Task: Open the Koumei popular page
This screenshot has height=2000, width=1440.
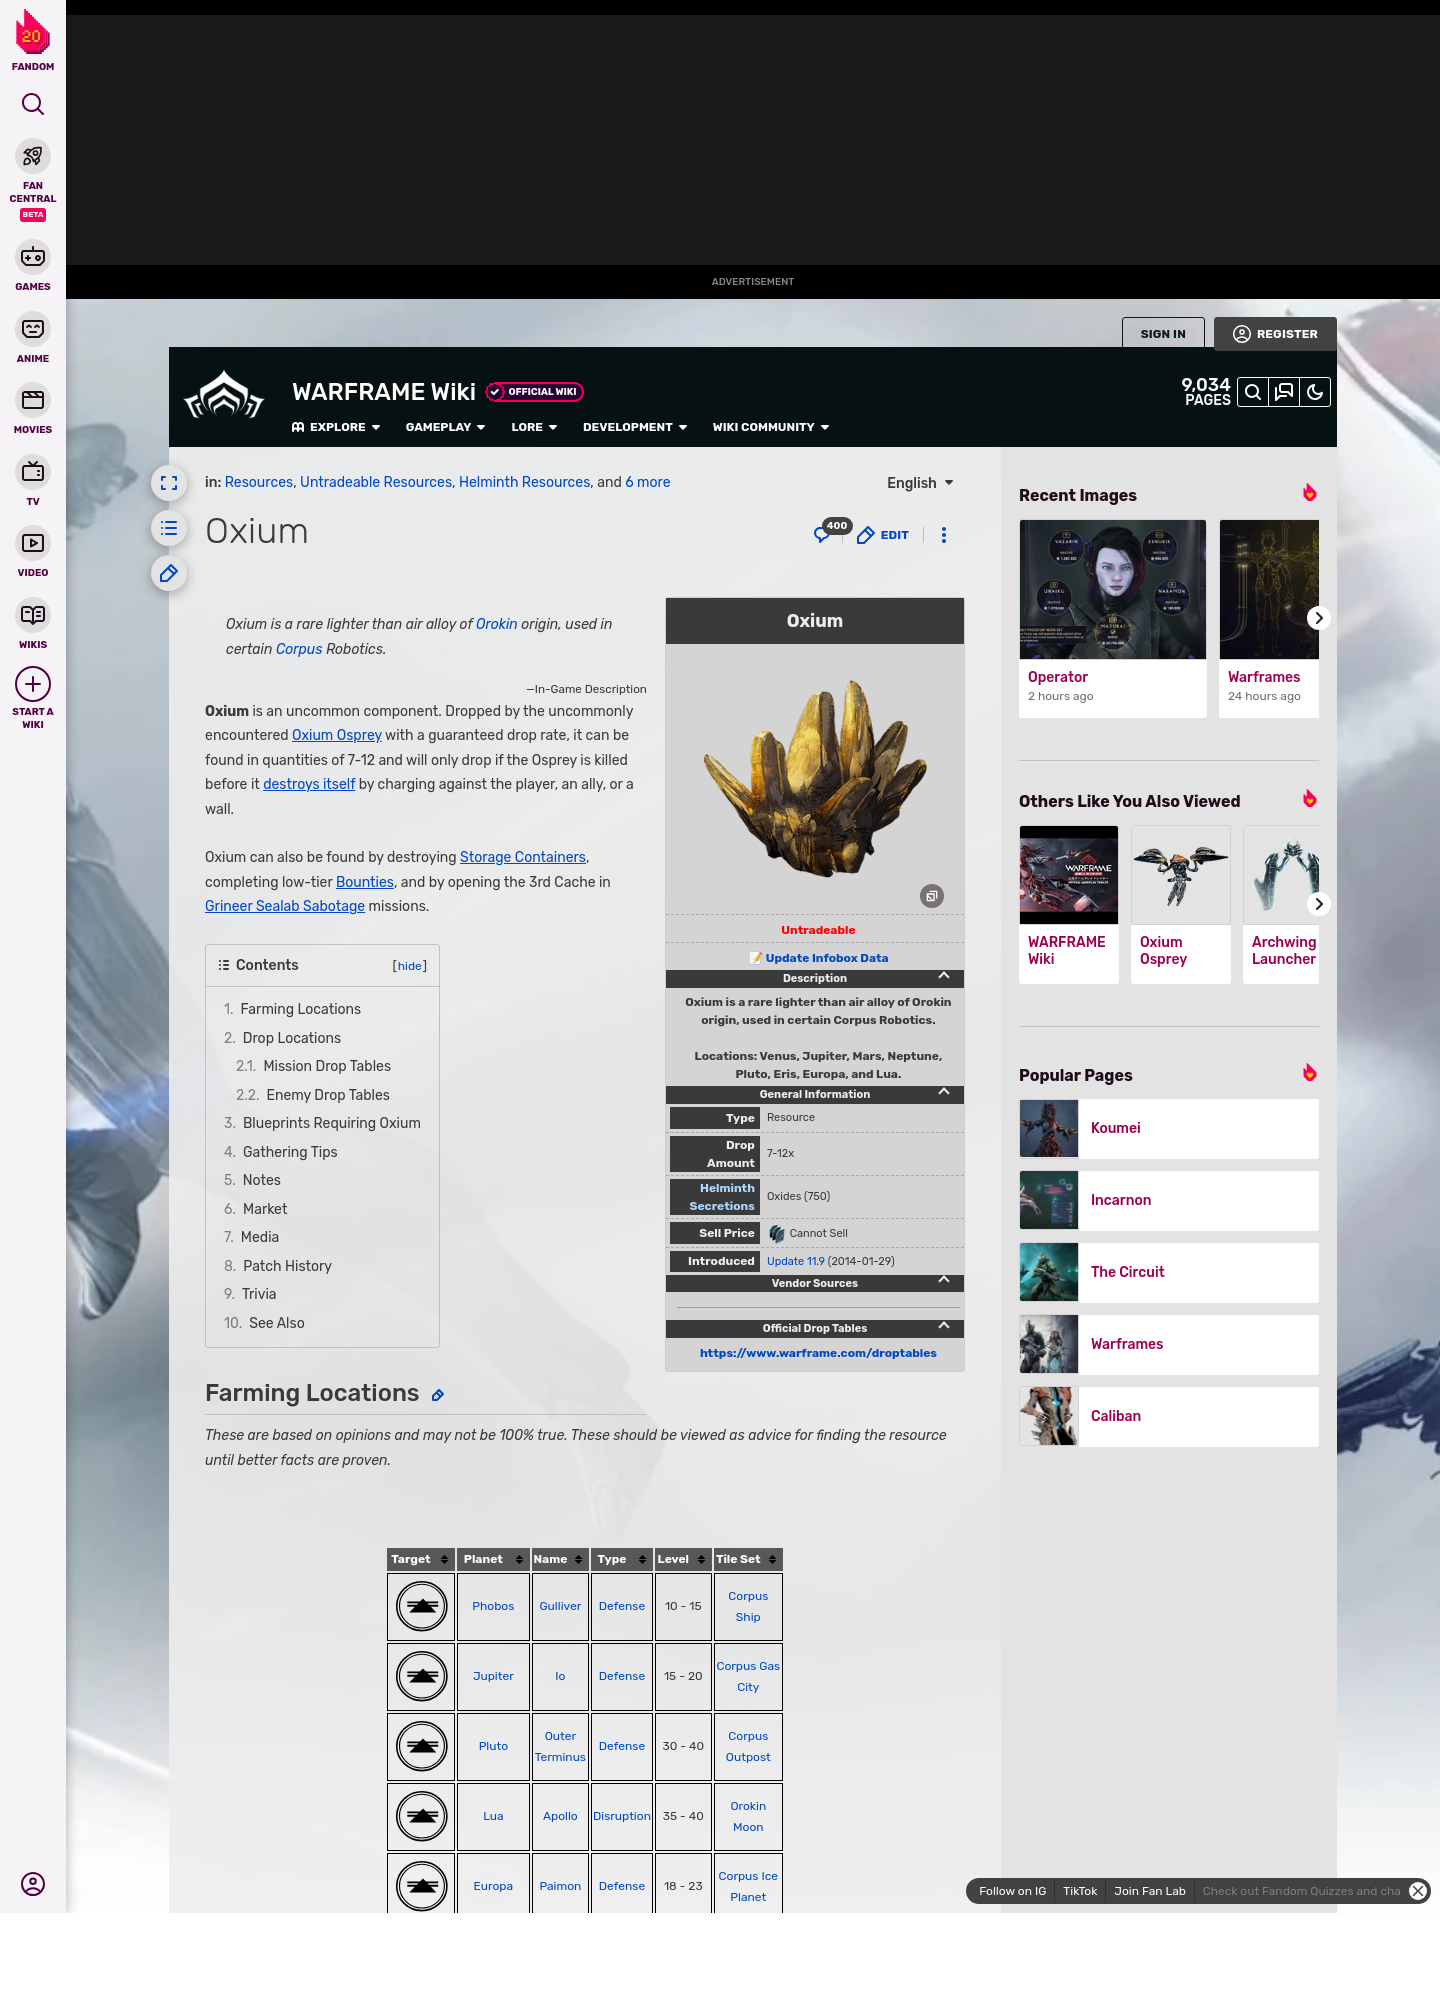Action: pyautogui.click(x=1169, y=1128)
